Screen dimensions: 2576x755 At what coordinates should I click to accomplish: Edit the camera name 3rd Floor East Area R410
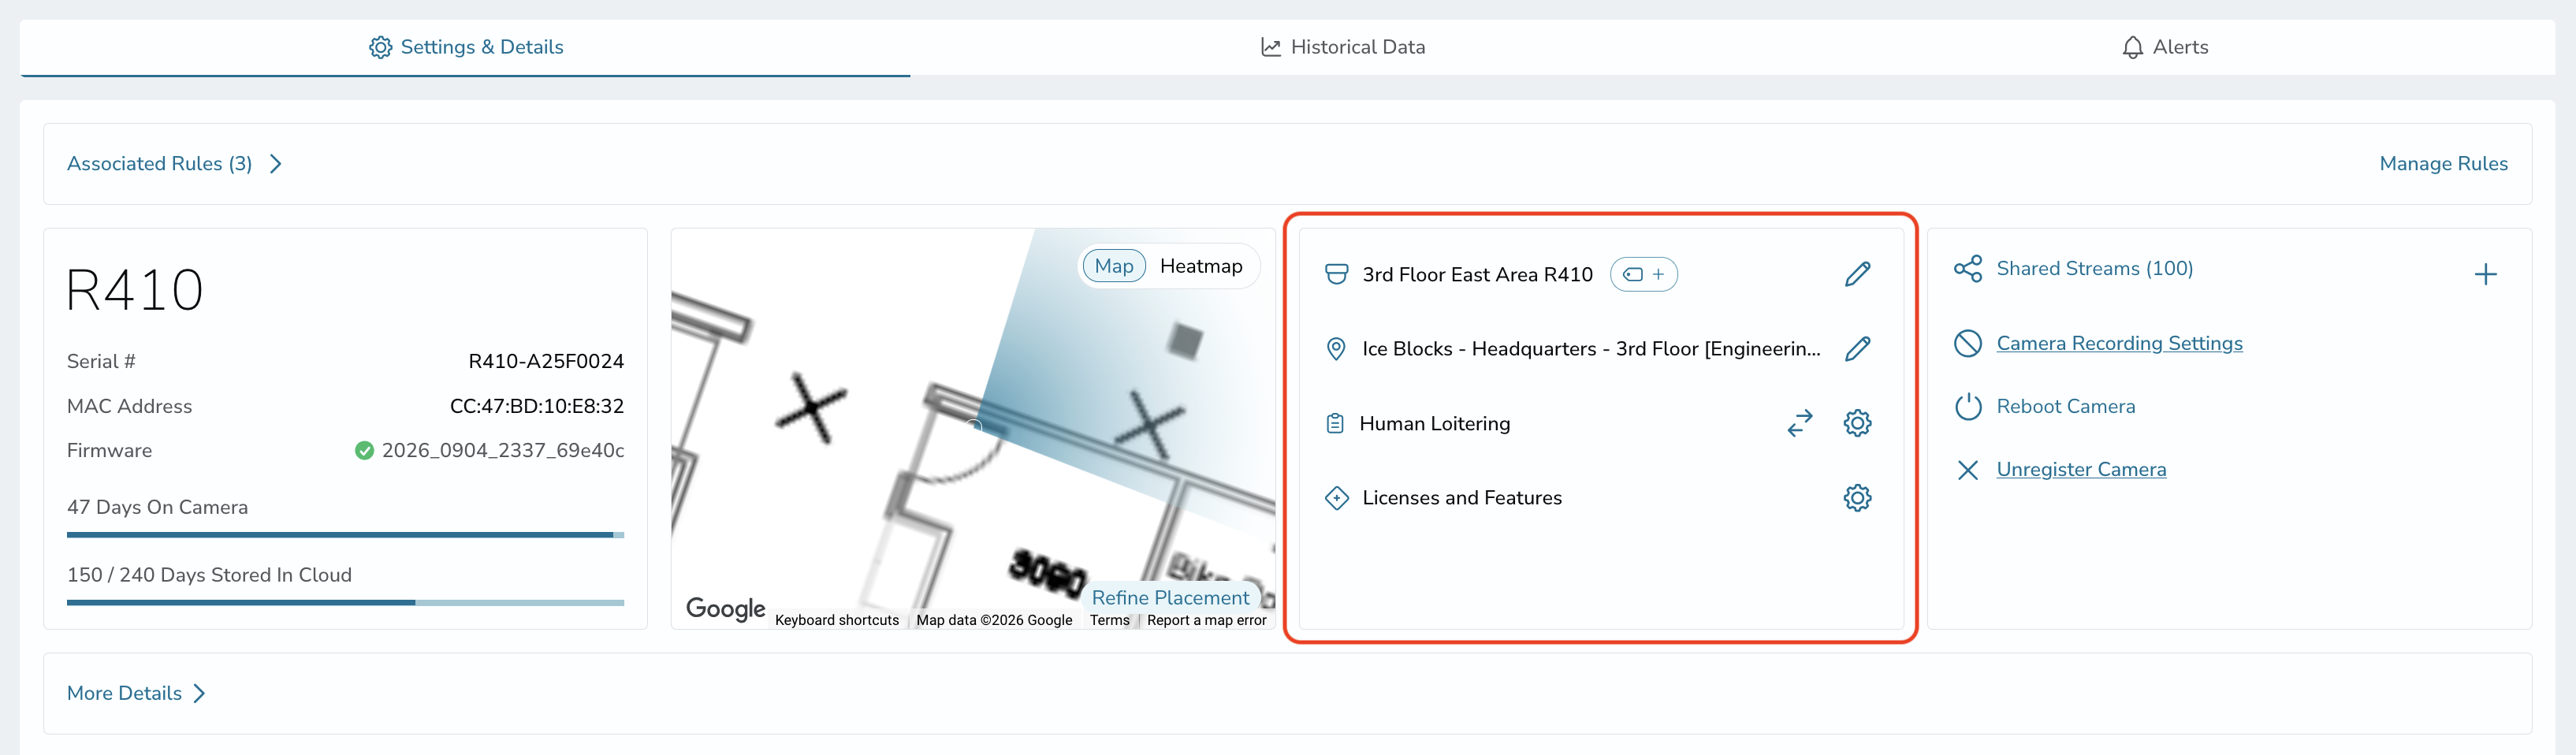tap(1857, 274)
